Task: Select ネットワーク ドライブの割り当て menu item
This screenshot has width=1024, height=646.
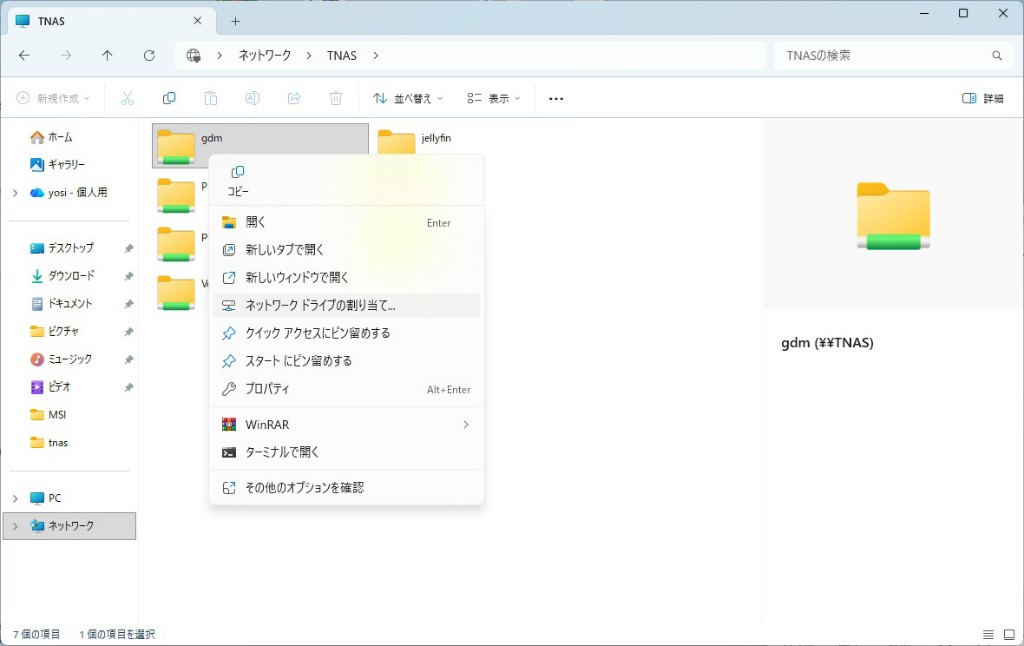Action: click(x=320, y=305)
